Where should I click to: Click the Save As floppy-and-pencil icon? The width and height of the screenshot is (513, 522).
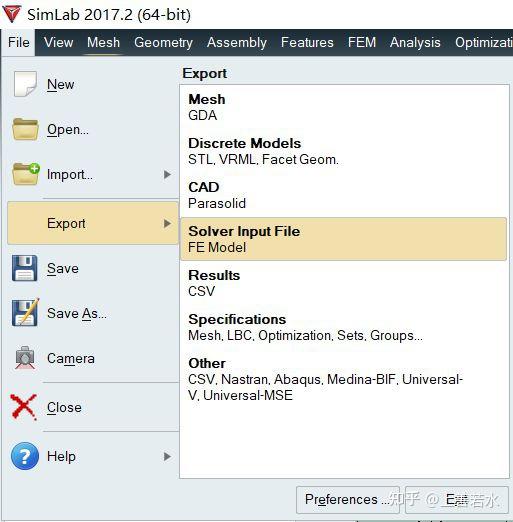click(26, 312)
